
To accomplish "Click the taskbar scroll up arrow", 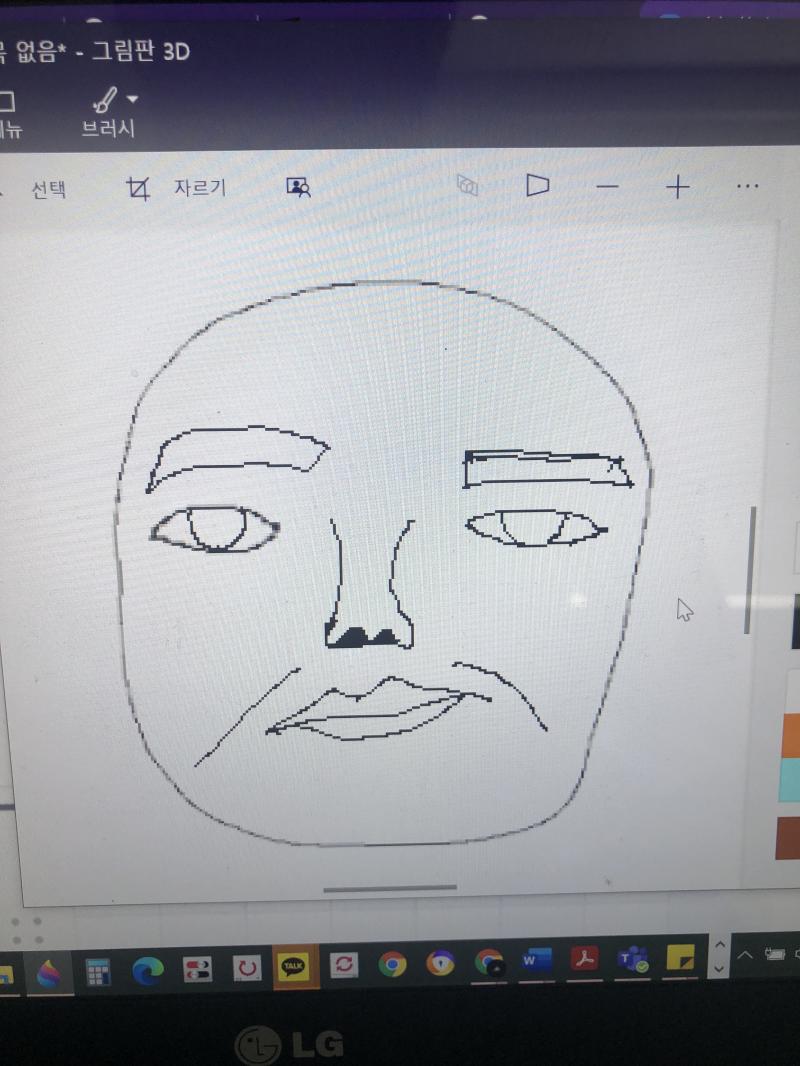I will click(720, 946).
